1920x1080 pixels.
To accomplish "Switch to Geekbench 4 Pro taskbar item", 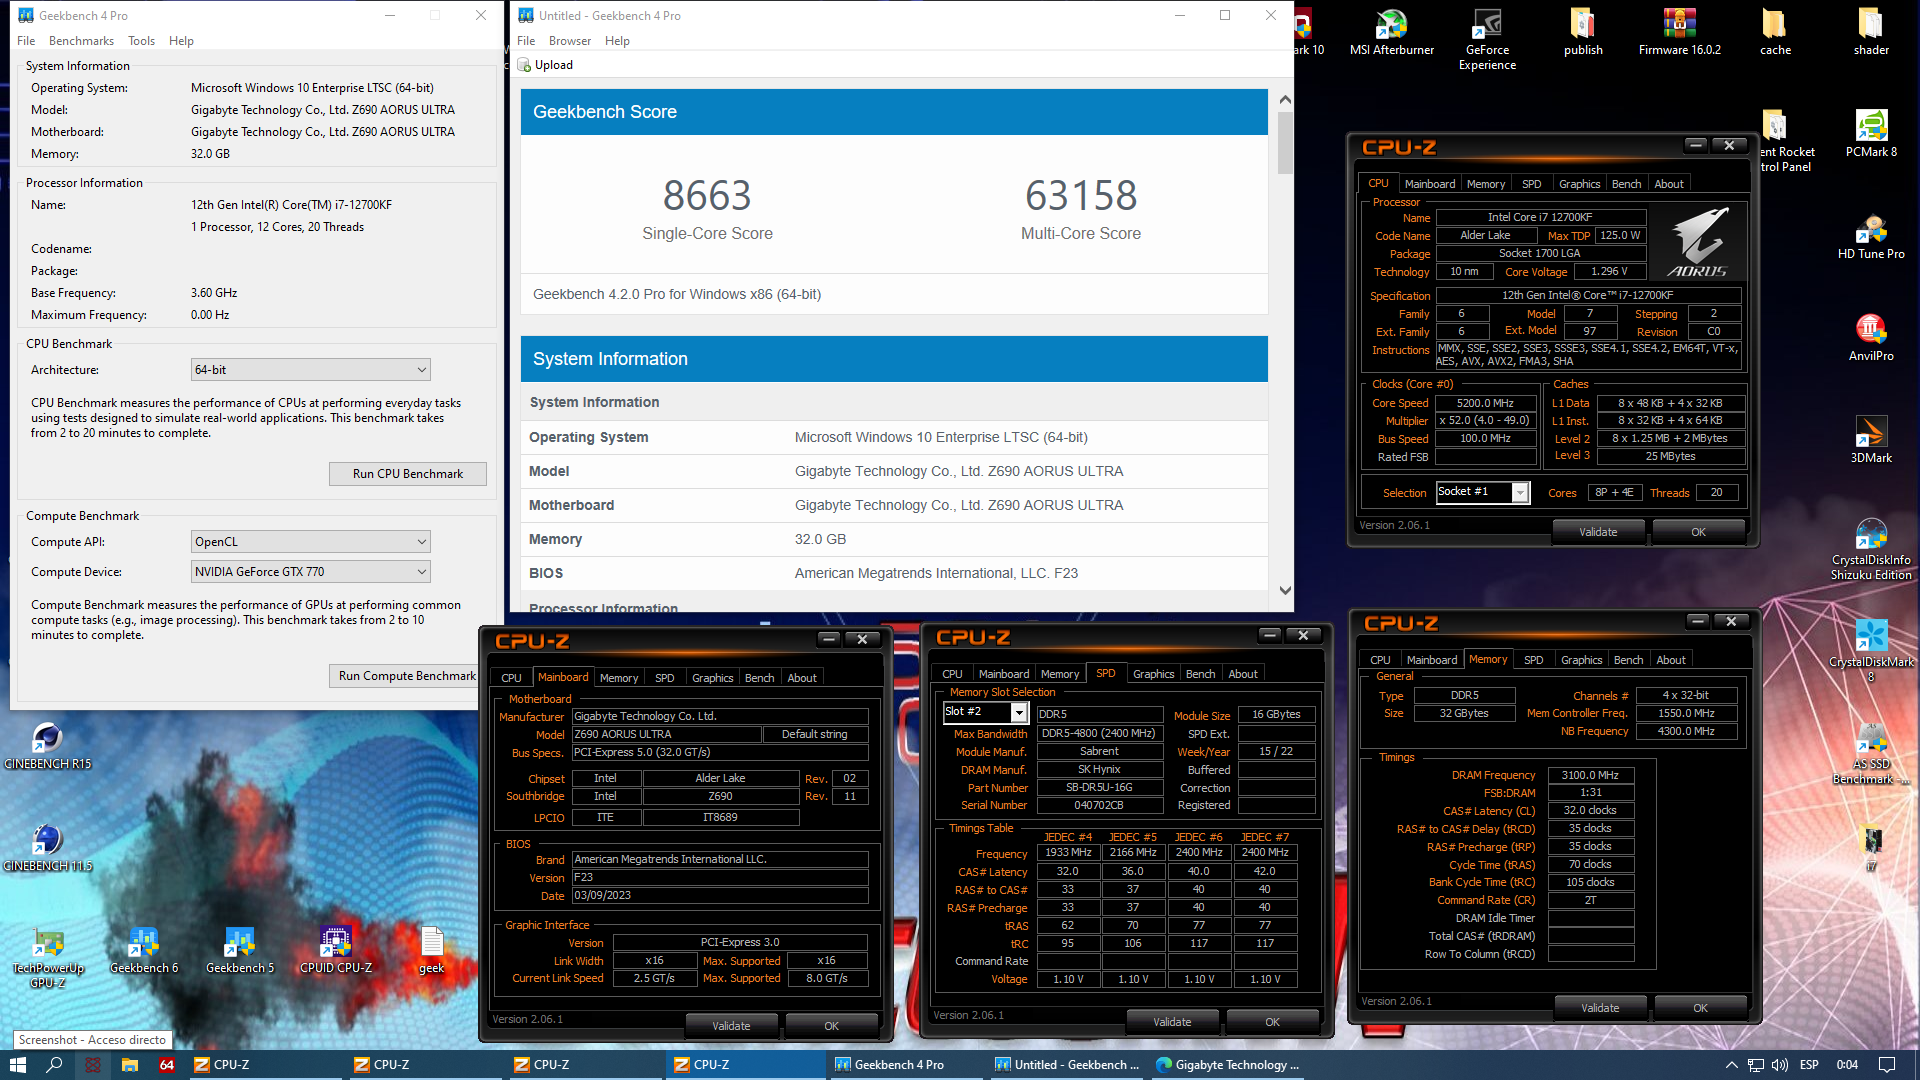I will click(908, 1065).
